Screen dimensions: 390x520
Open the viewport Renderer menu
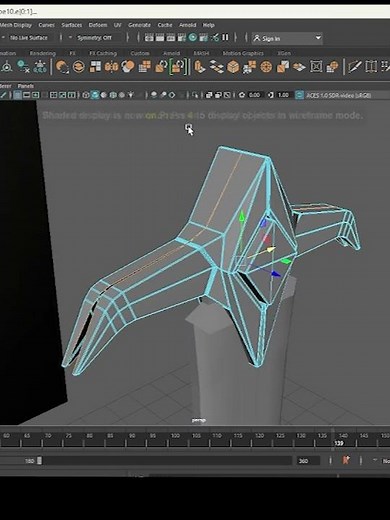click(x=5, y=86)
